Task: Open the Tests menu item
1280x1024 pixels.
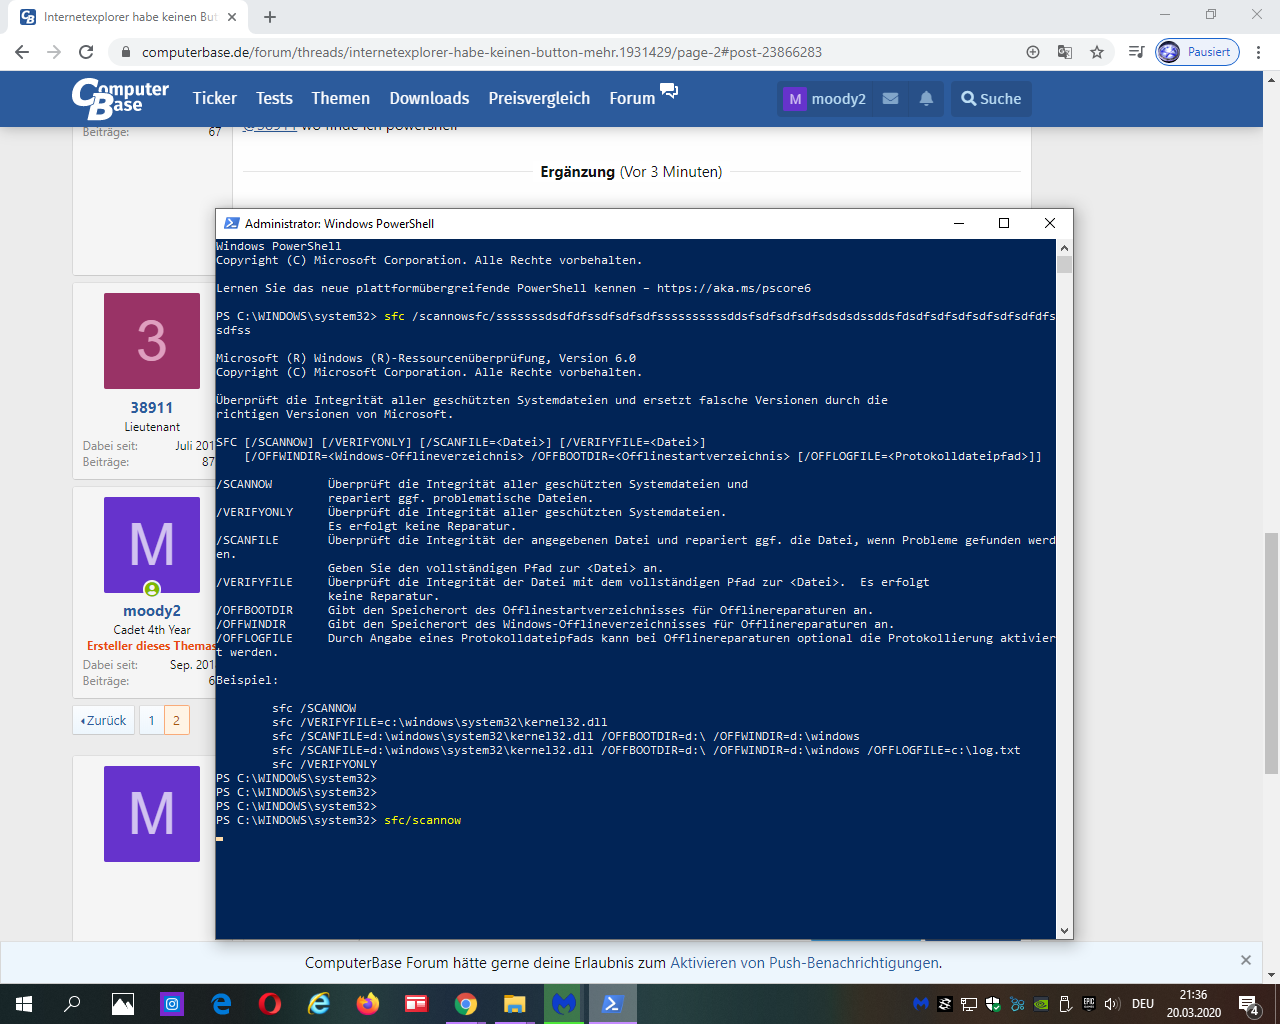Action: 274,98
